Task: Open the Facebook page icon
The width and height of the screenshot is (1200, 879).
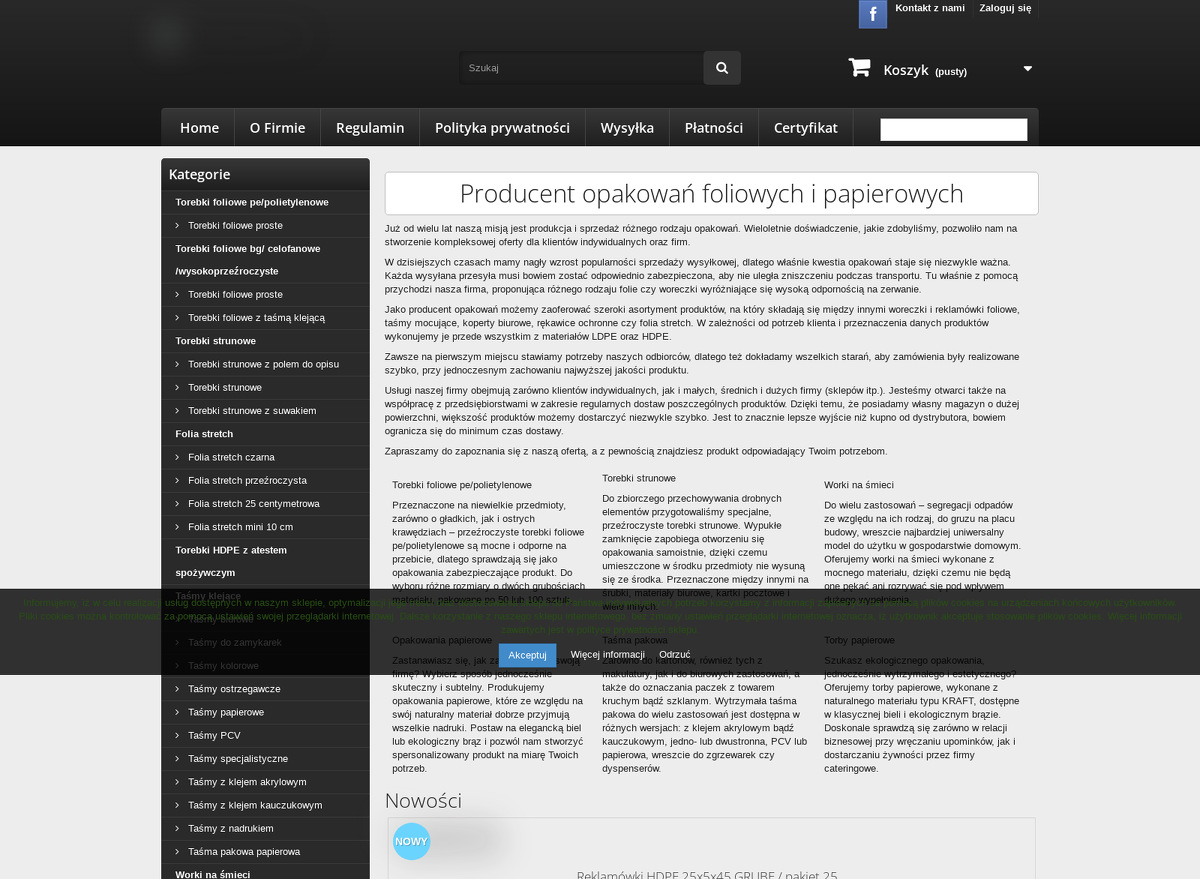Action: 872,14
